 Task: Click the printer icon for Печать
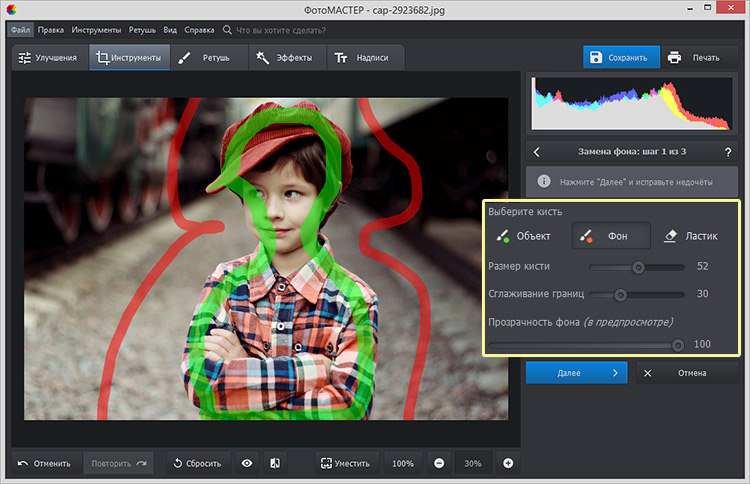(675, 58)
